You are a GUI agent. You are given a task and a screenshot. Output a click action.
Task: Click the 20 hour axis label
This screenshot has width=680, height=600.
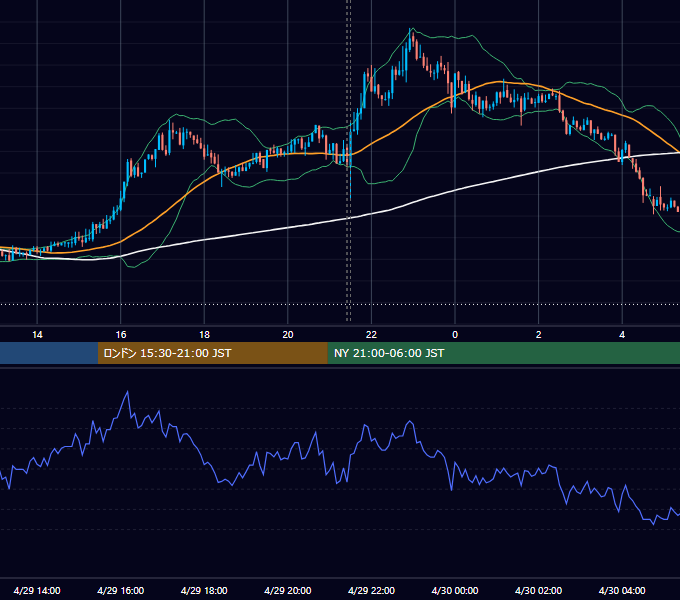tap(288, 335)
